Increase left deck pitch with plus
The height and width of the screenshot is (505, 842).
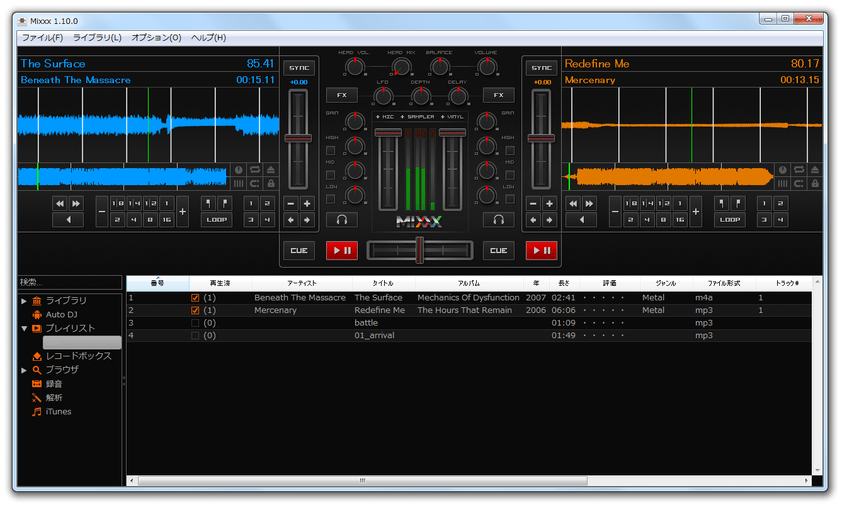point(307,204)
